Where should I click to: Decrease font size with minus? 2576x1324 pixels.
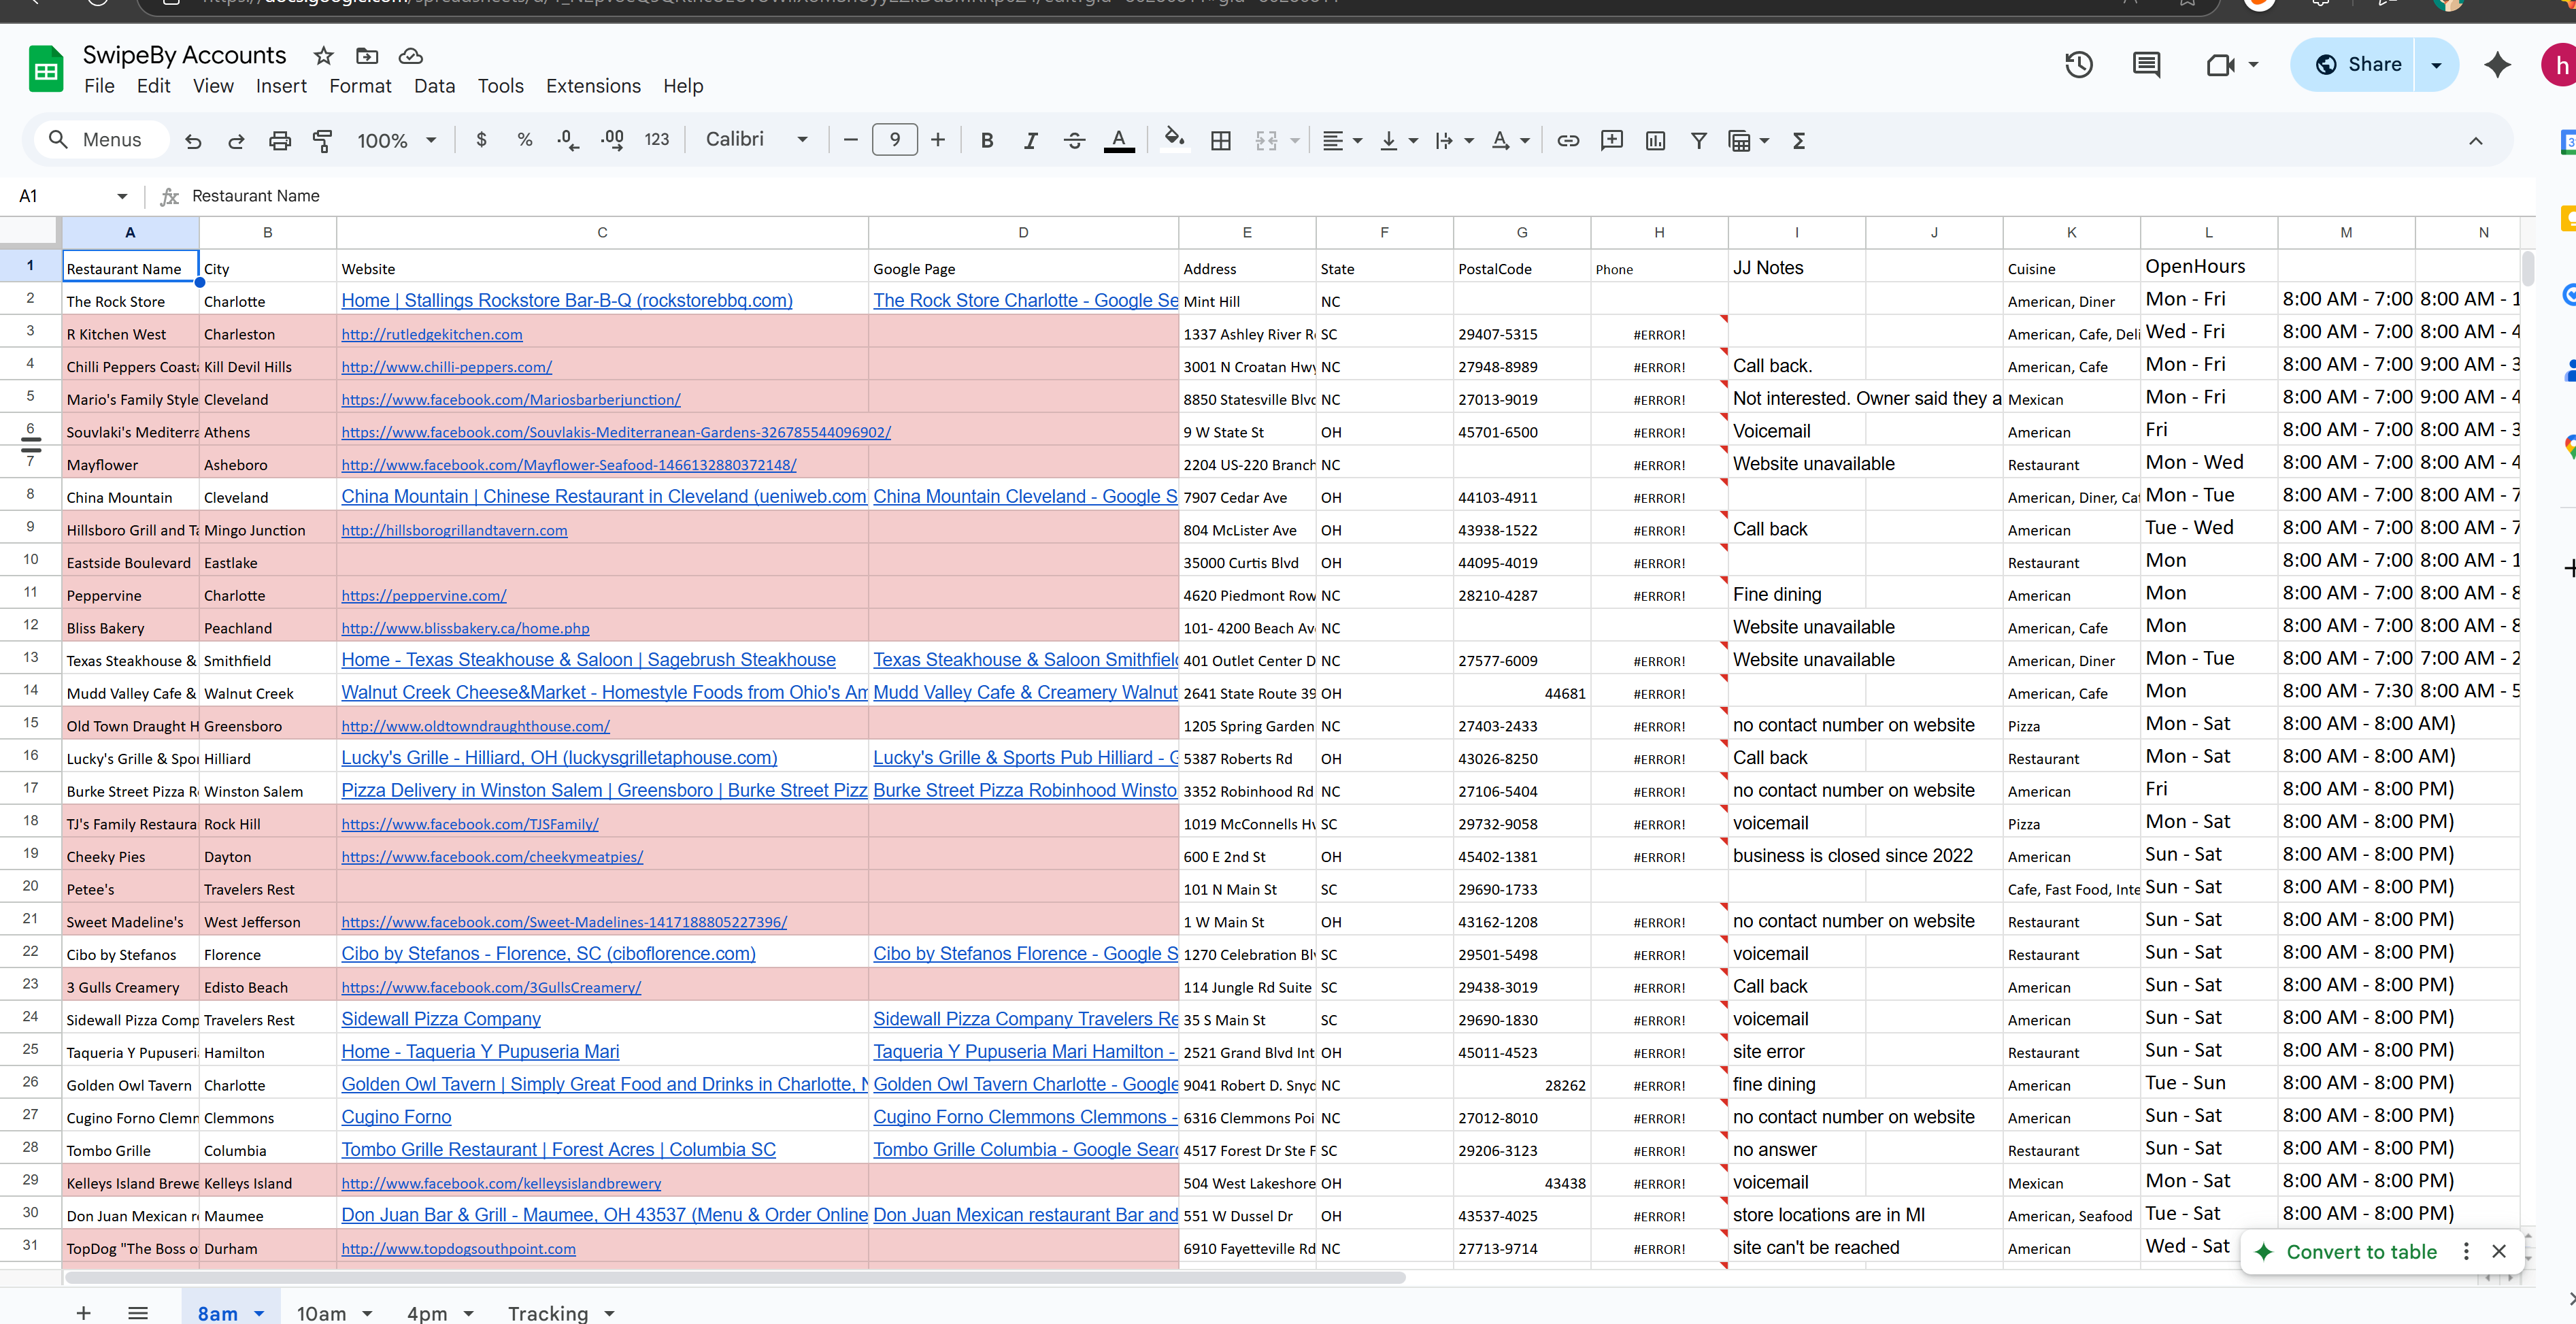coord(851,140)
